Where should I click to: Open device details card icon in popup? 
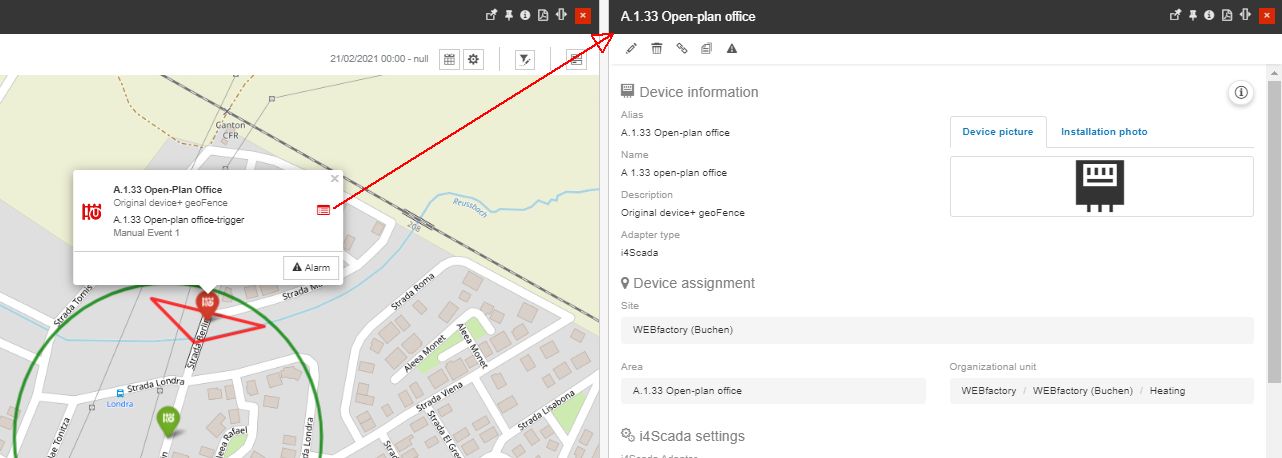pos(323,210)
